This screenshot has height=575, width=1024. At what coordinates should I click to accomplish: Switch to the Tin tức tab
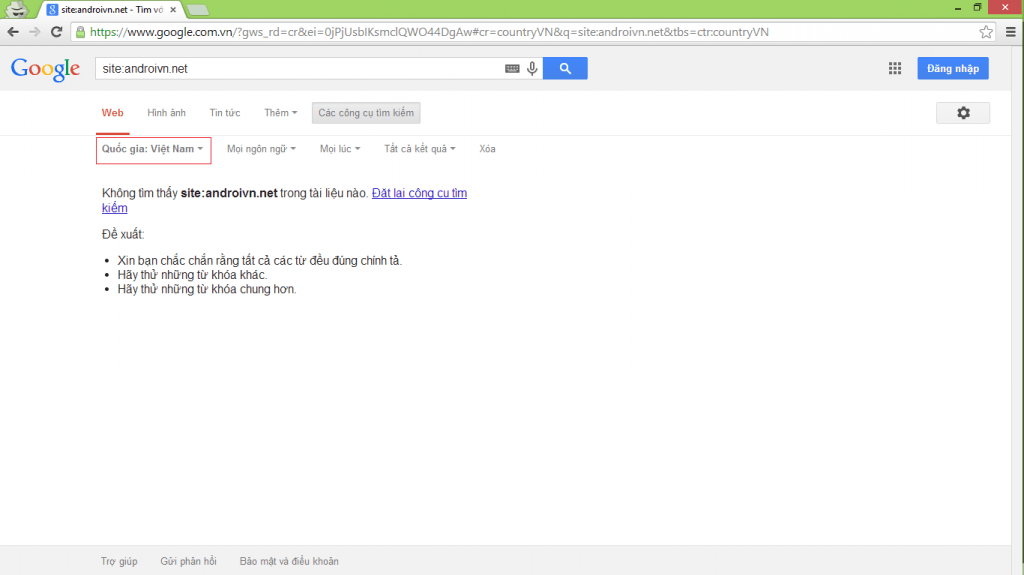pos(225,113)
